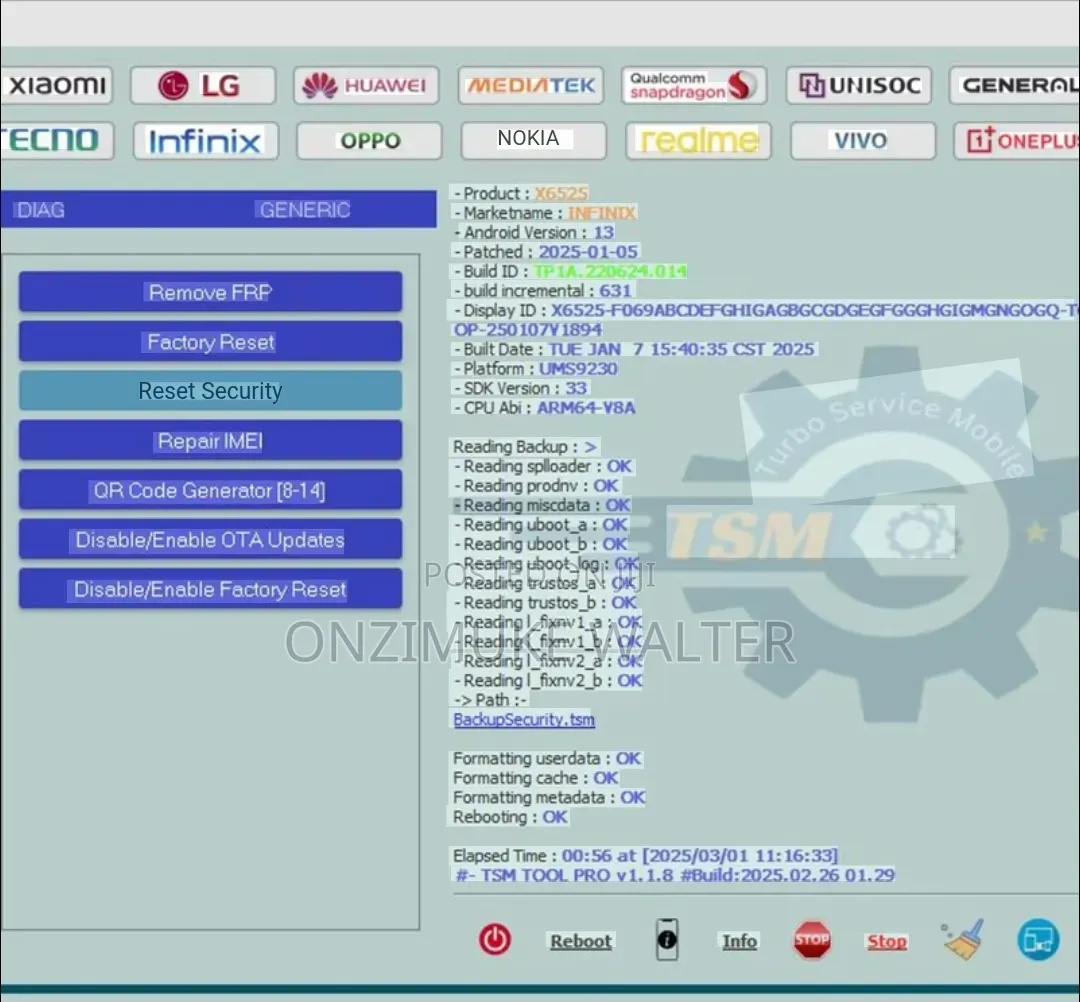Select the Reading prodnv OK line
1080x1002 pixels.
(x=536, y=486)
